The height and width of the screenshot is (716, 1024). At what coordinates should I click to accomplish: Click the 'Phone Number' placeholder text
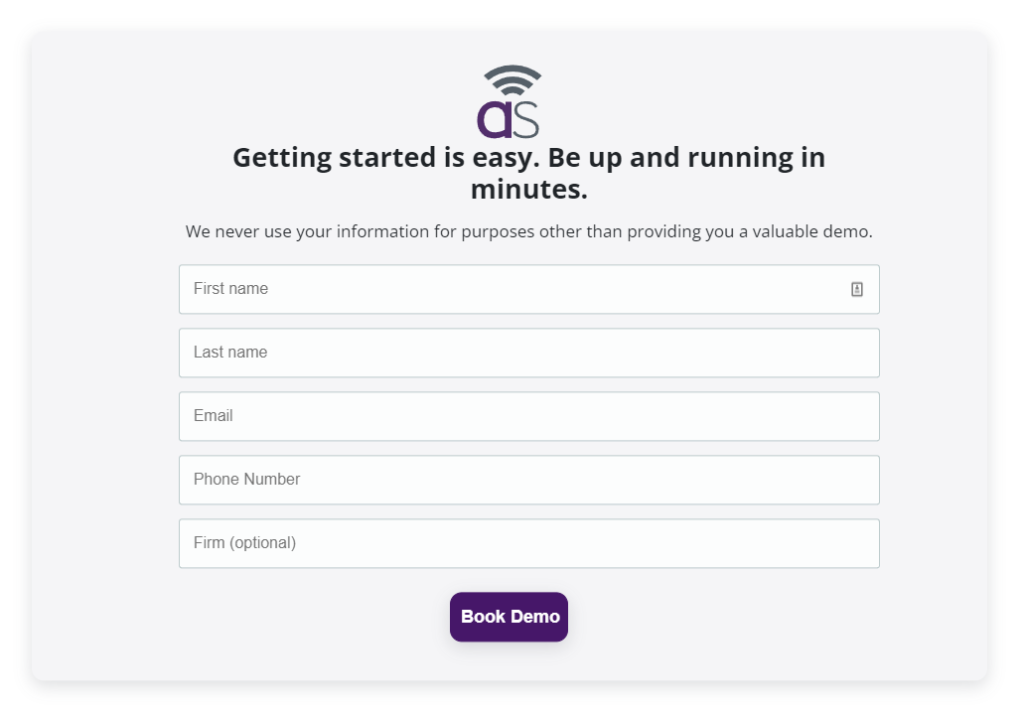tap(247, 480)
